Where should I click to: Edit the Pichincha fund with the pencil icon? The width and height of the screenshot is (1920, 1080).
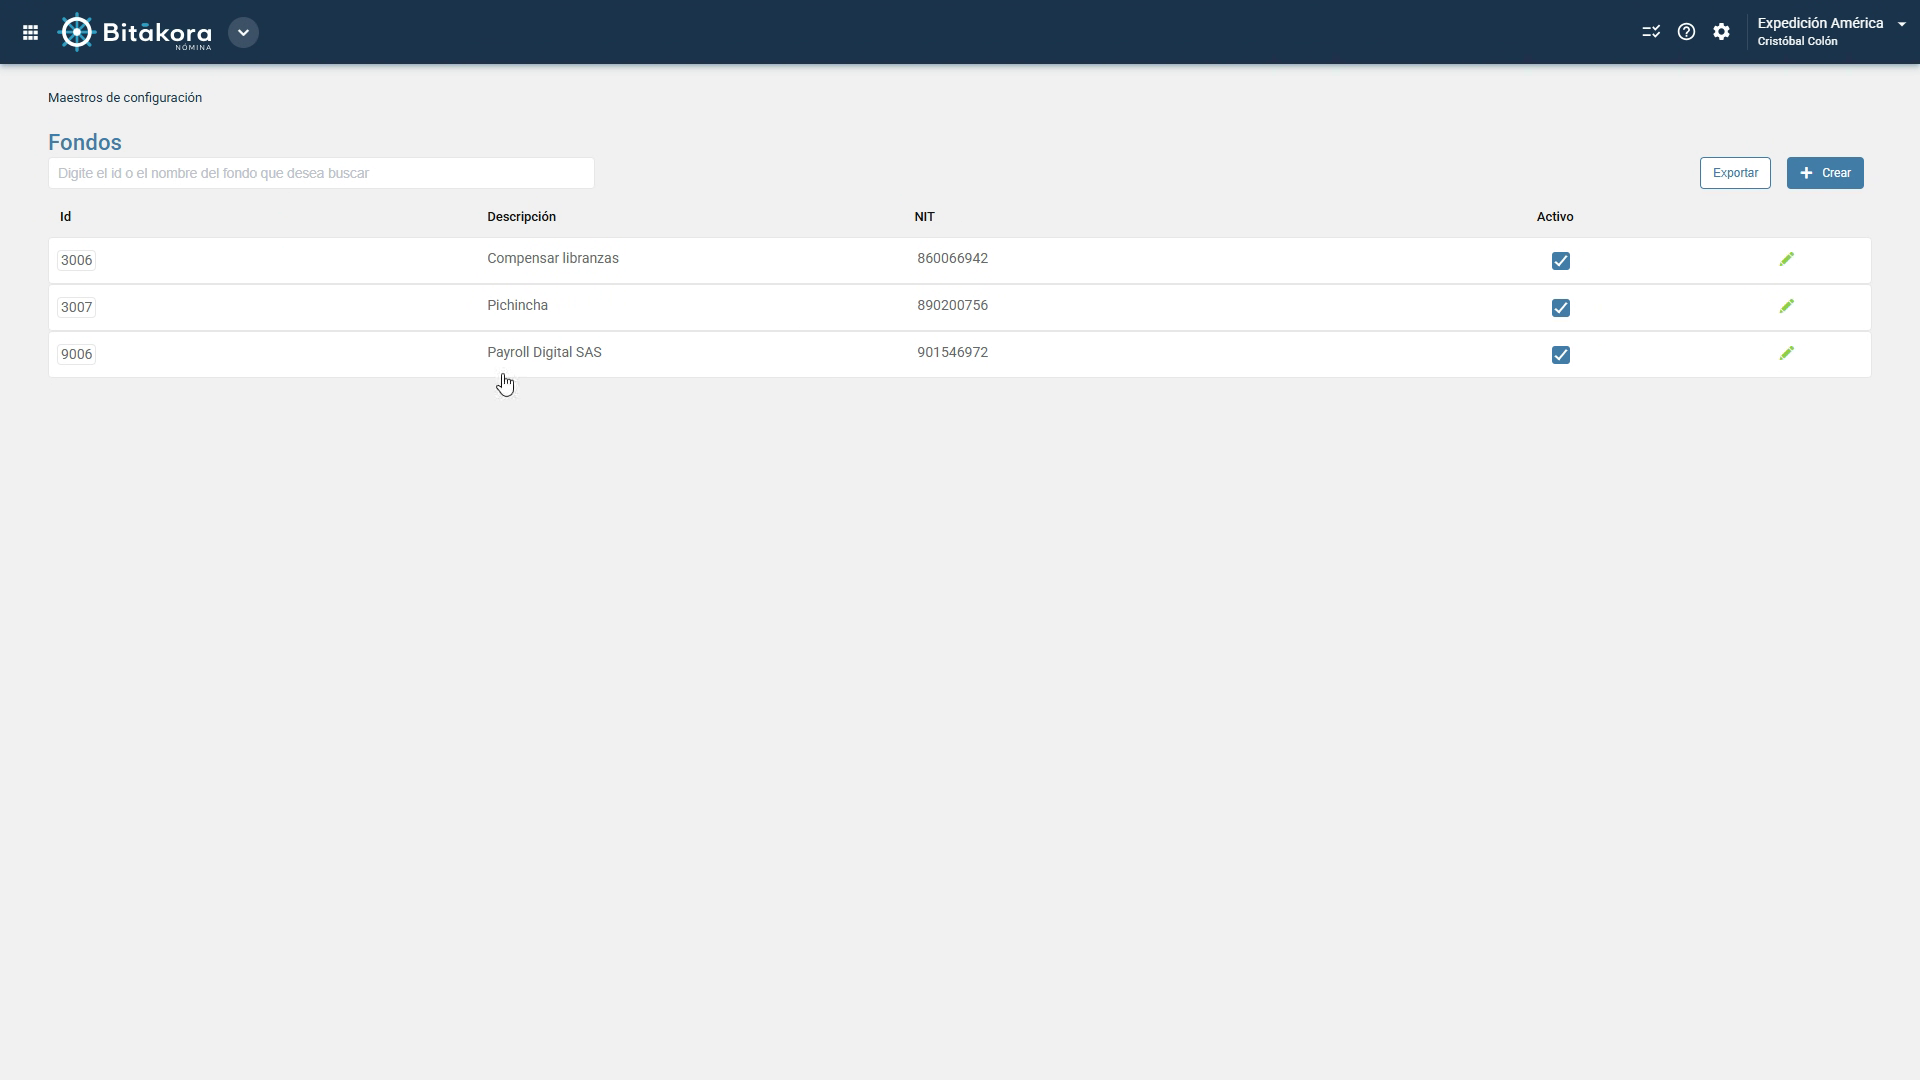point(1787,307)
